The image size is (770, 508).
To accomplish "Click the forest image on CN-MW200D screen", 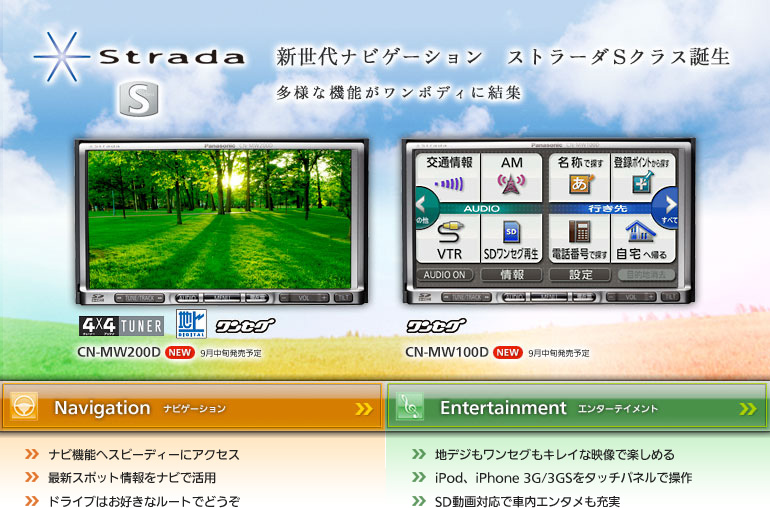I will [220, 219].
